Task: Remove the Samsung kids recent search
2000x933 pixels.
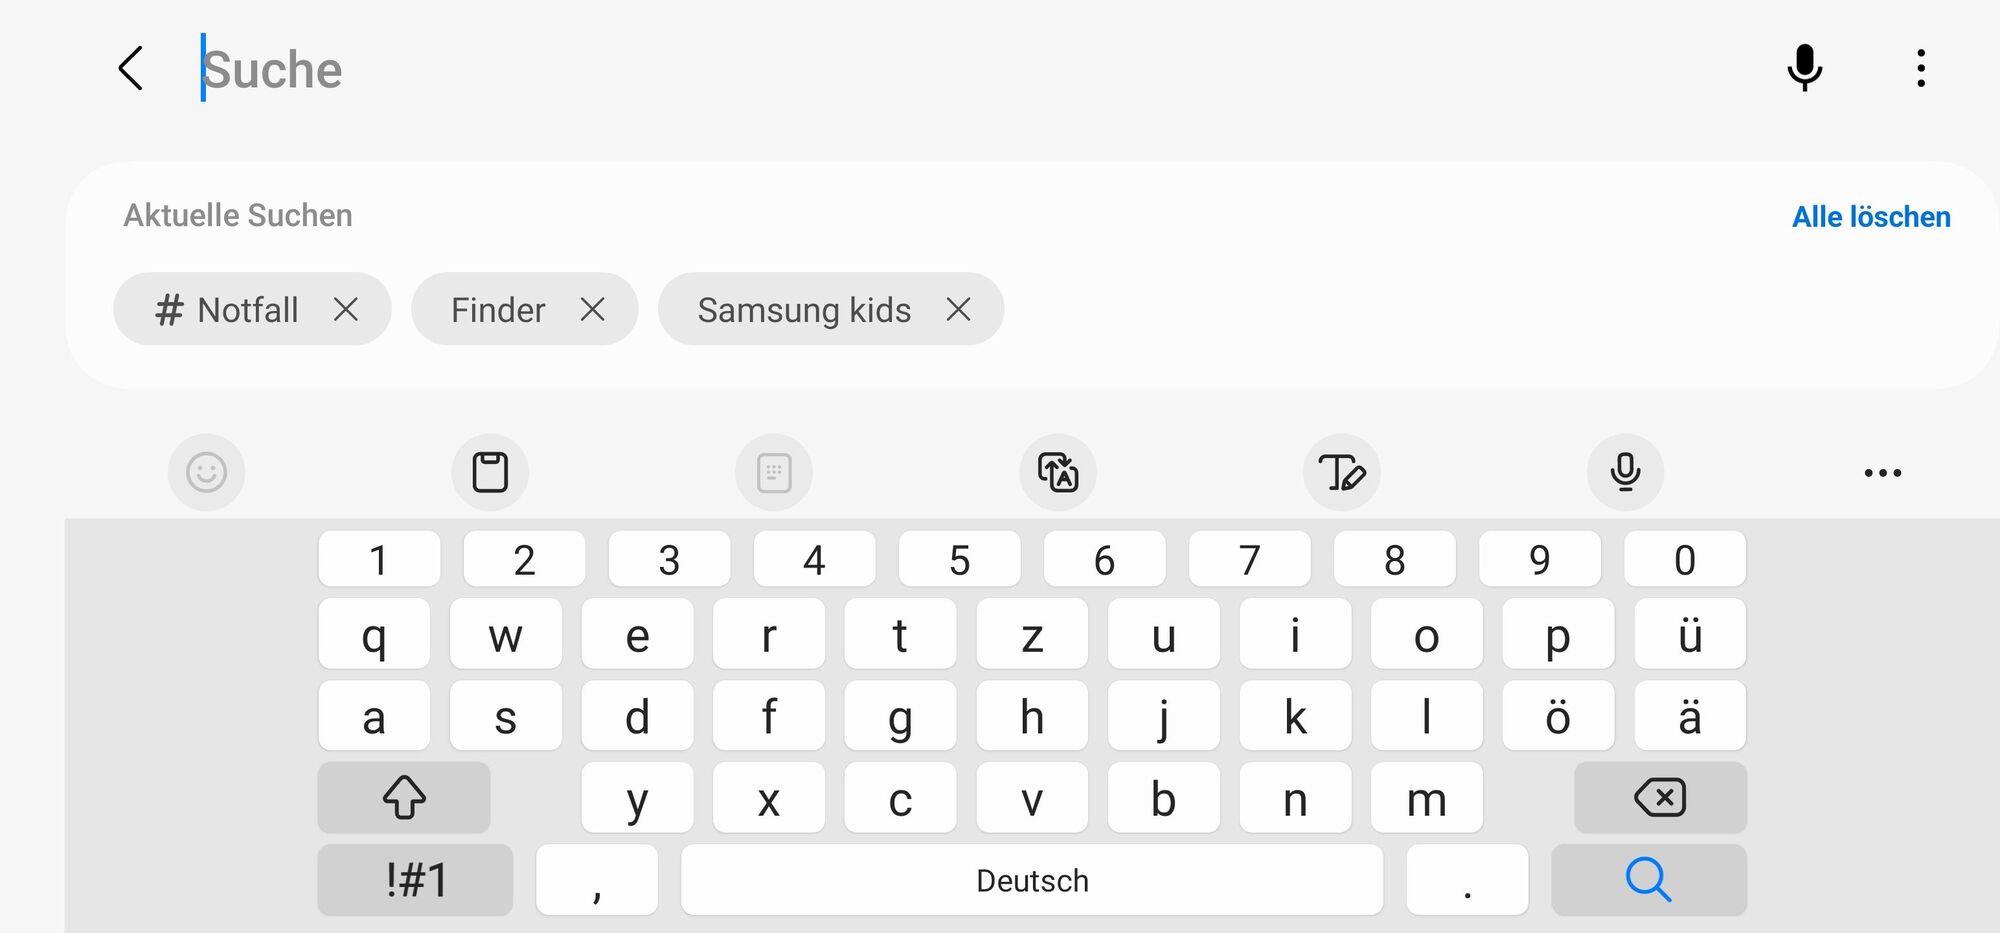Action: (x=958, y=309)
